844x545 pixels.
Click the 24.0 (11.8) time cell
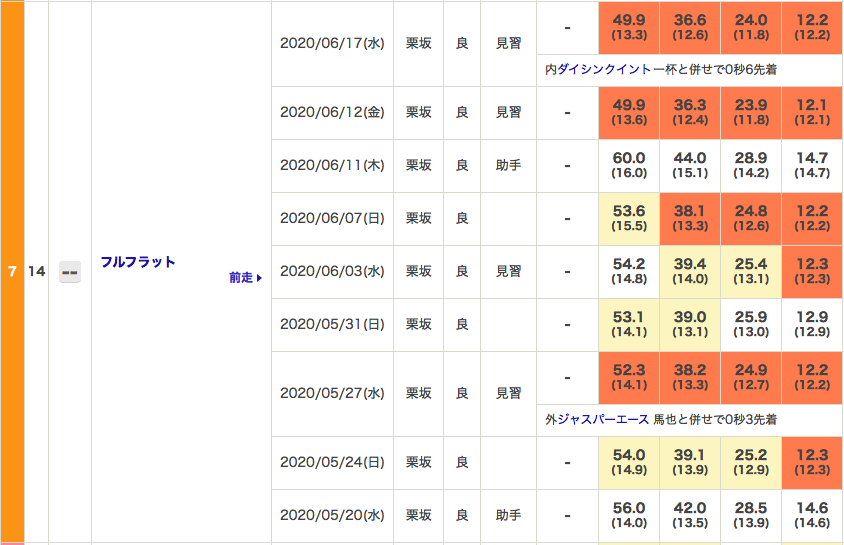[x=751, y=27]
